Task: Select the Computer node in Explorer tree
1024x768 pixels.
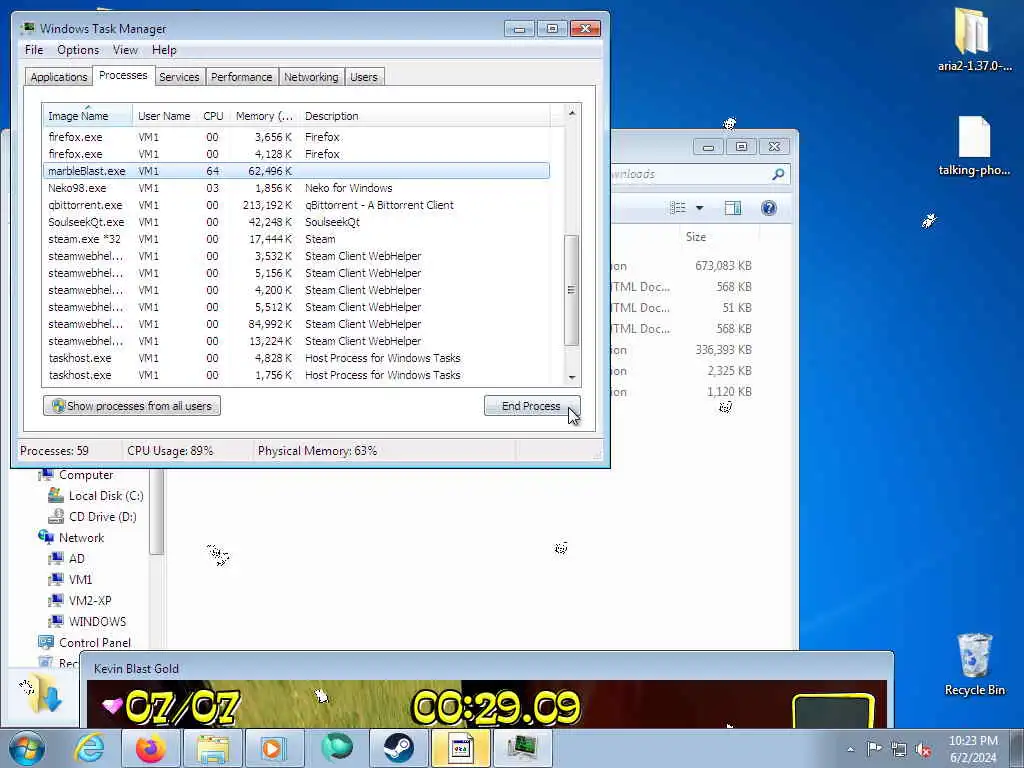Action: (x=86, y=475)
